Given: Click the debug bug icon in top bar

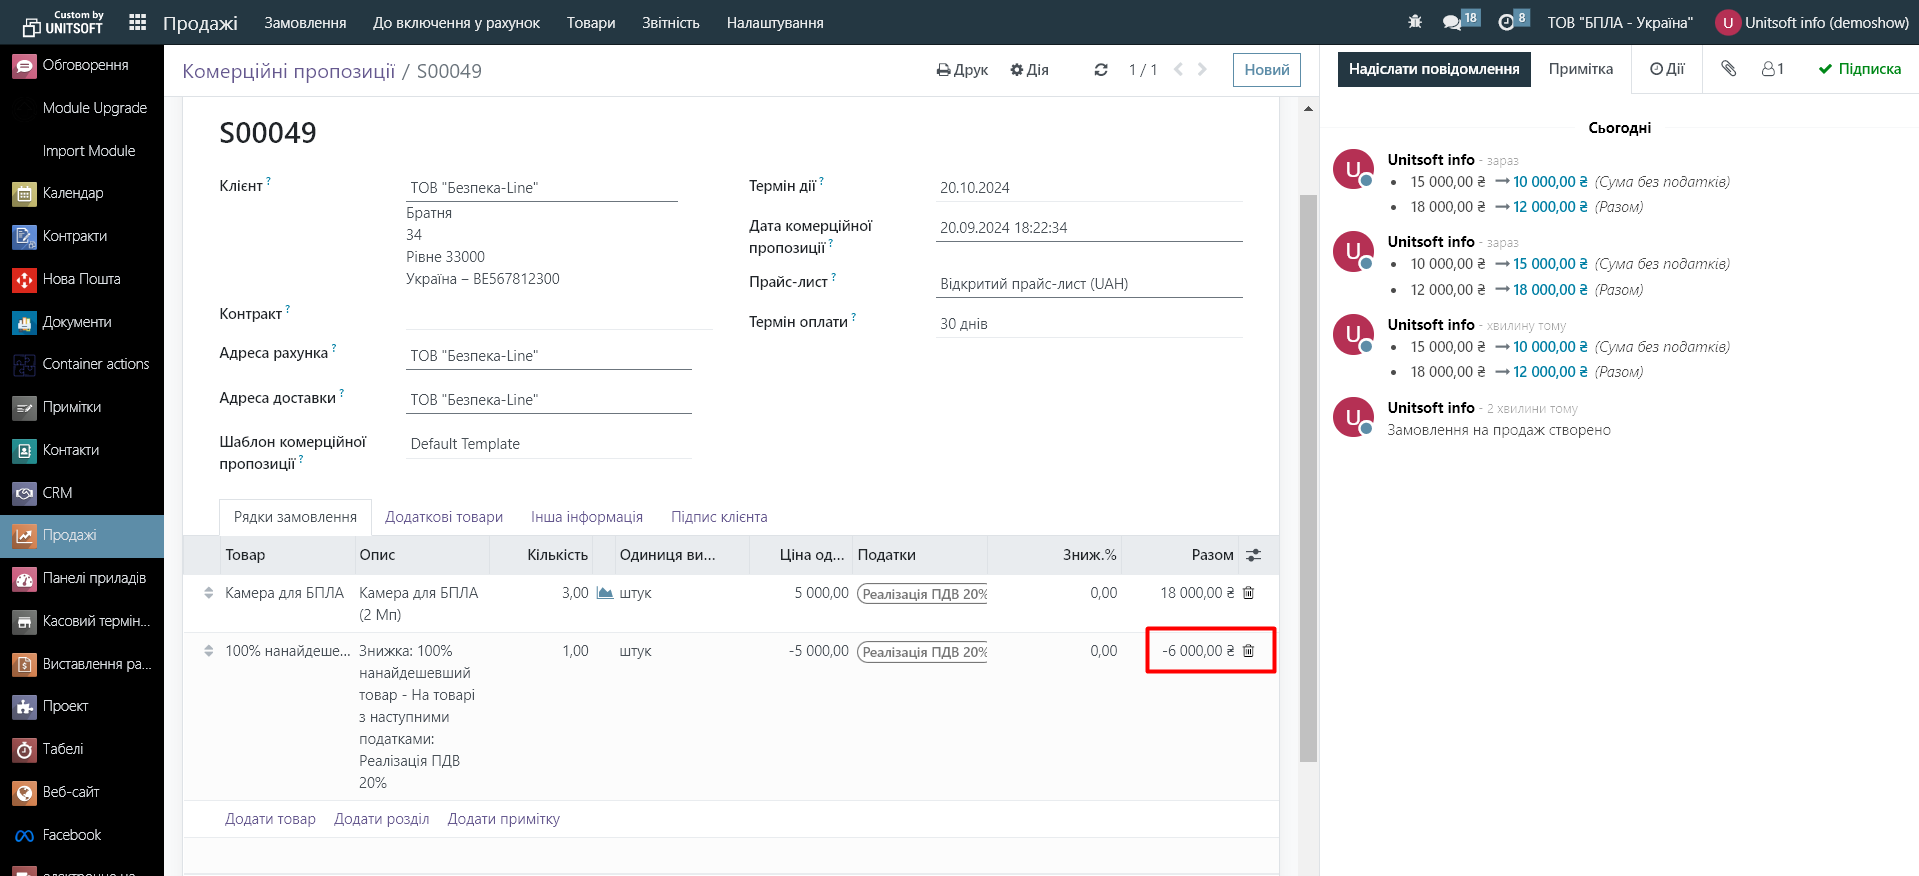Looking at the screenshot, I should (1414, 22).
